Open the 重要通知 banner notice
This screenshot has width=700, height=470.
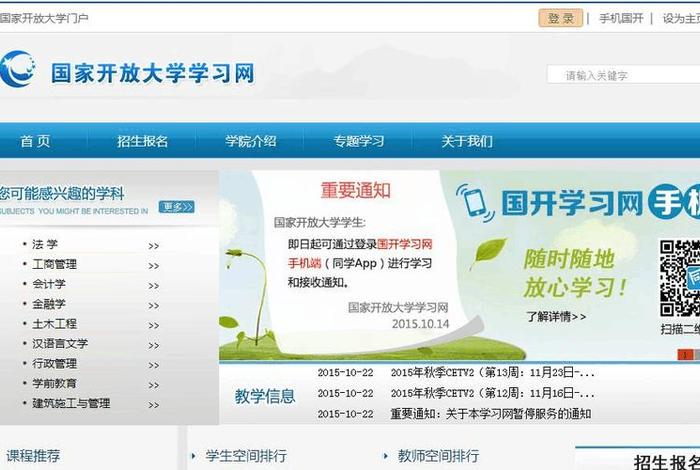click(x=356, y=191)
